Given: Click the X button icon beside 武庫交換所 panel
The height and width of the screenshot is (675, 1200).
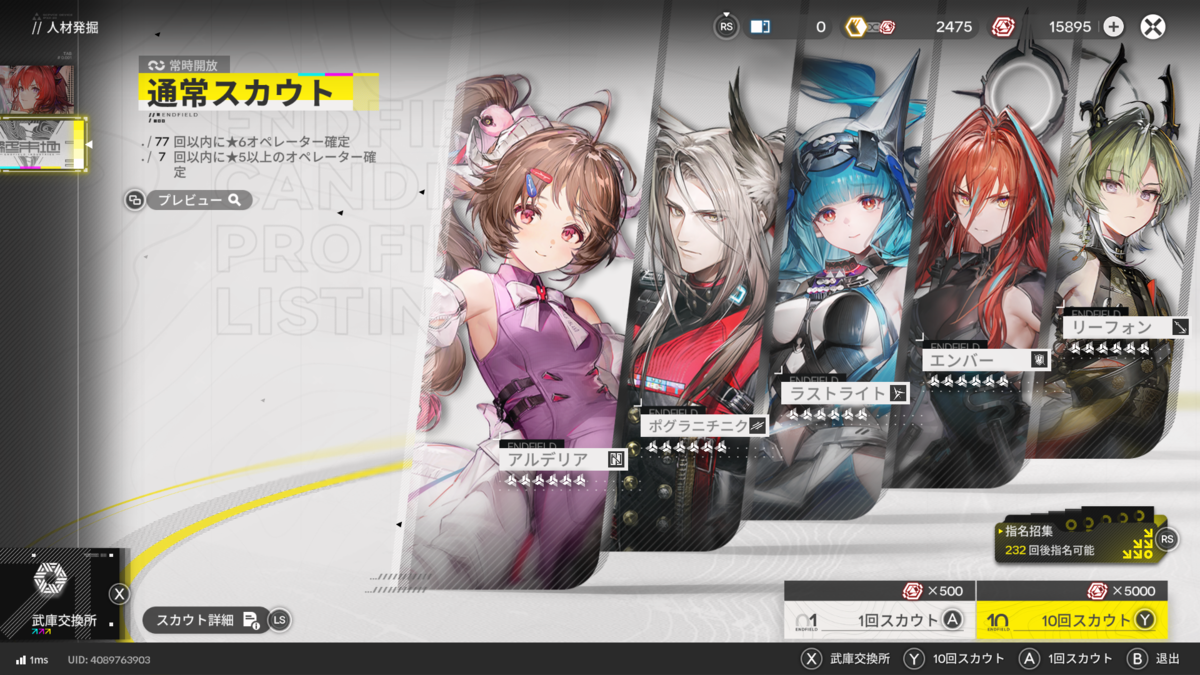Looking at the screenshot, I should 119,594.
